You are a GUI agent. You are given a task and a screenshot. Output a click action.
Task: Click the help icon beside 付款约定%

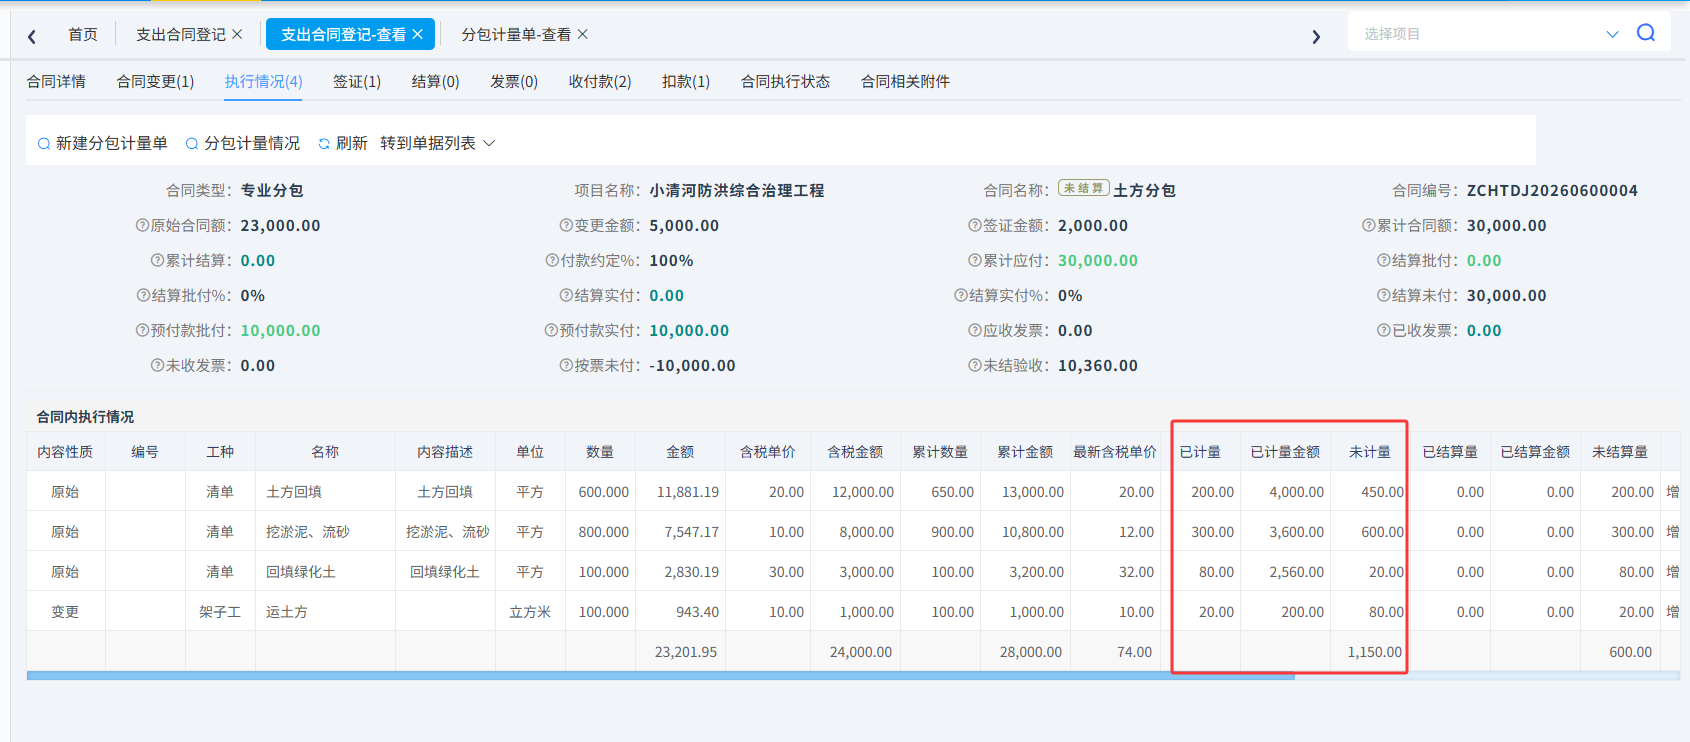[552, 261]
